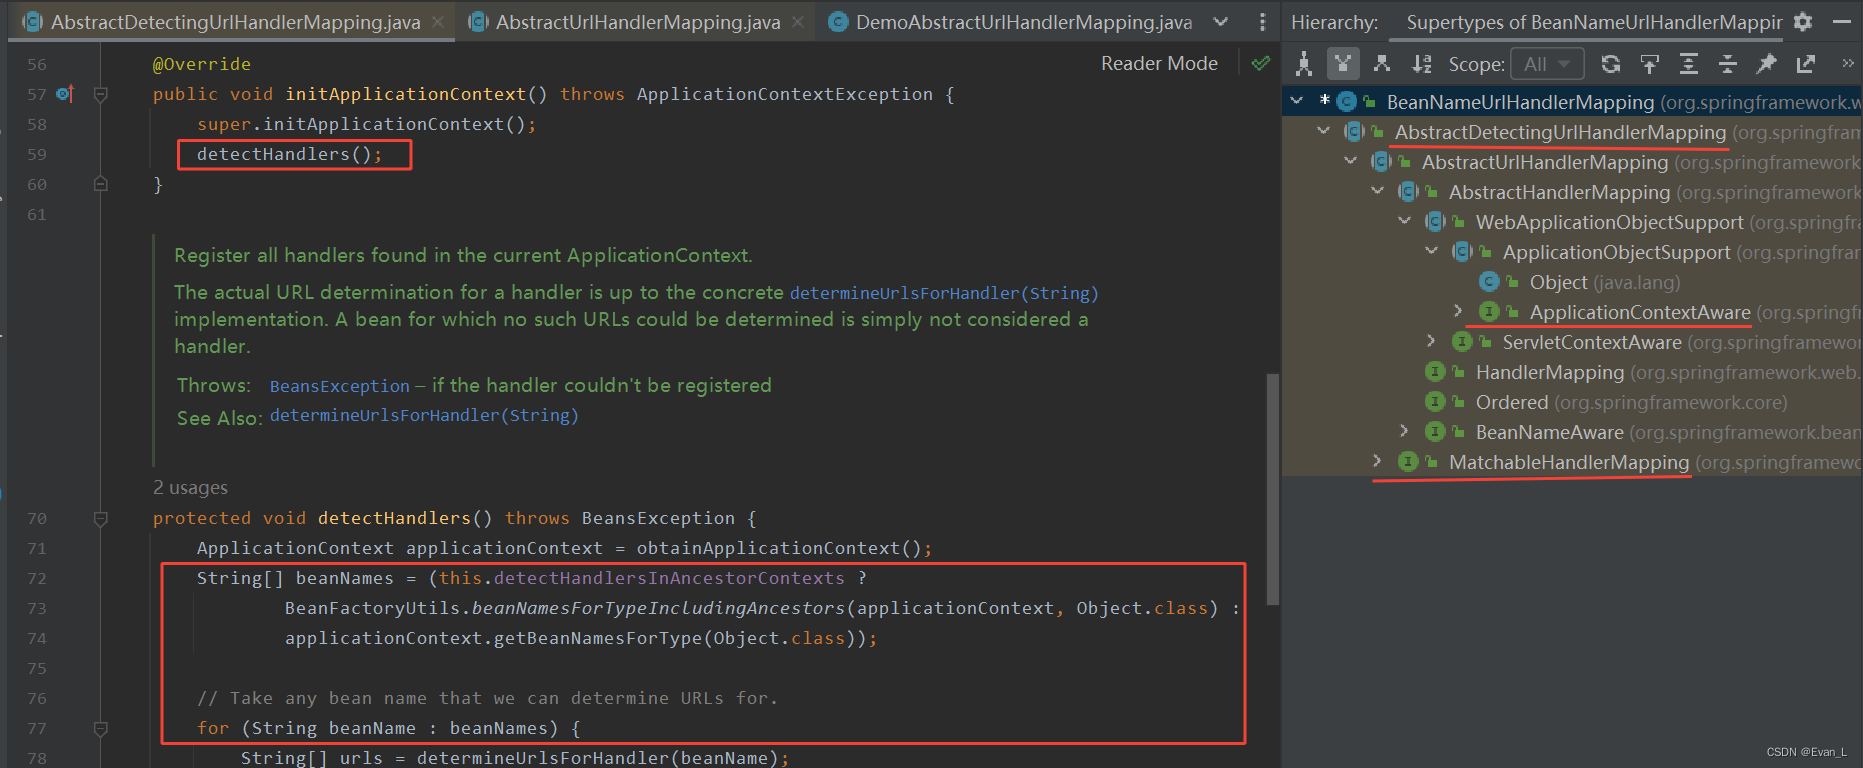Enable Reader Mode in the editor

1159,63
